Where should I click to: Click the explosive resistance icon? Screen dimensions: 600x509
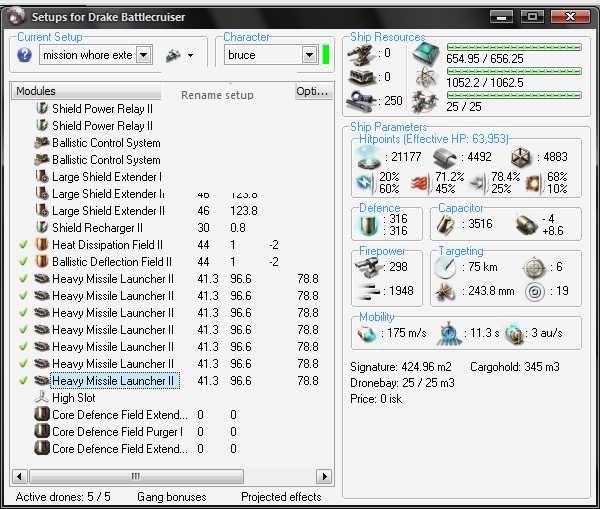tap(533, 183)
